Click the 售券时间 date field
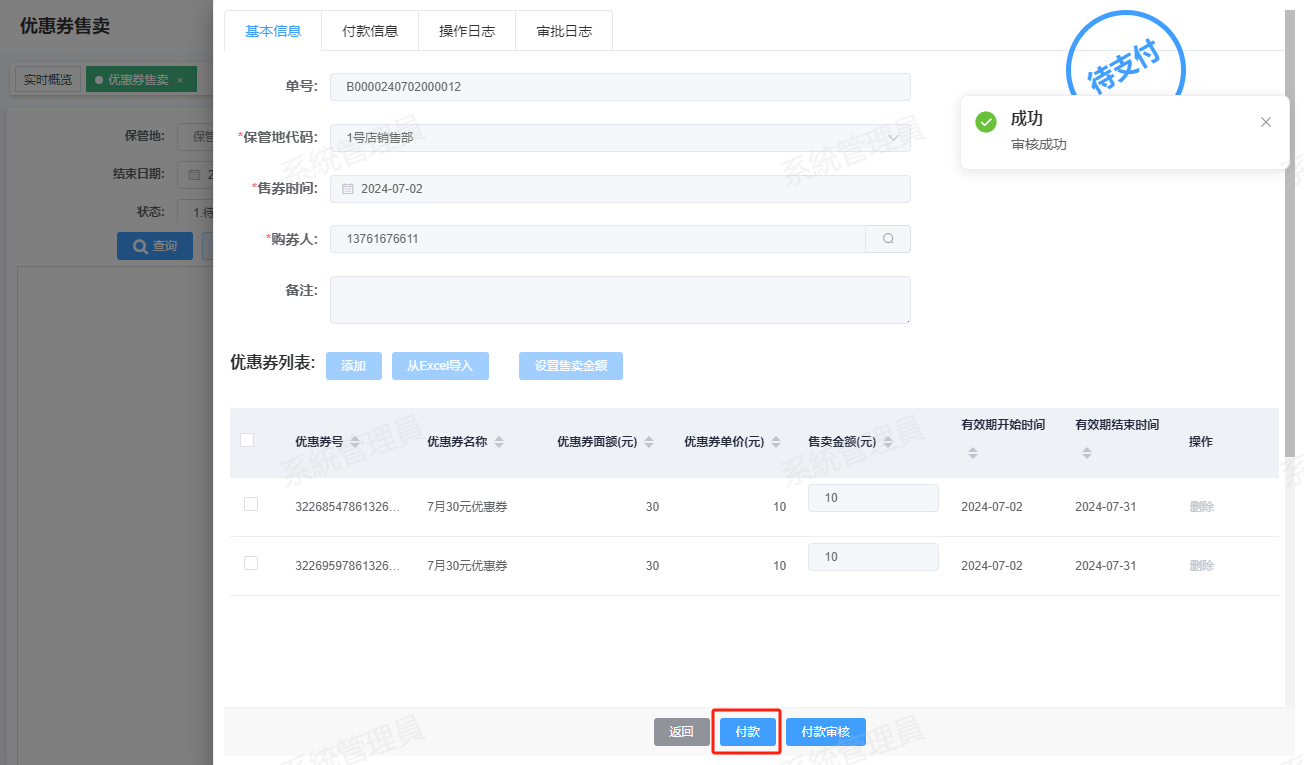The width and height of the screenshot is (1304, 765). (620, 189)
